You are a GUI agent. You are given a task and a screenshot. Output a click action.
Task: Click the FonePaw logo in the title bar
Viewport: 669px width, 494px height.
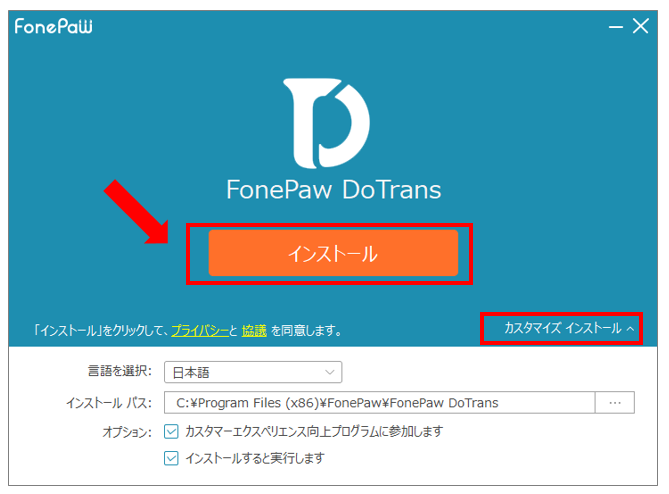click(53, 26)
